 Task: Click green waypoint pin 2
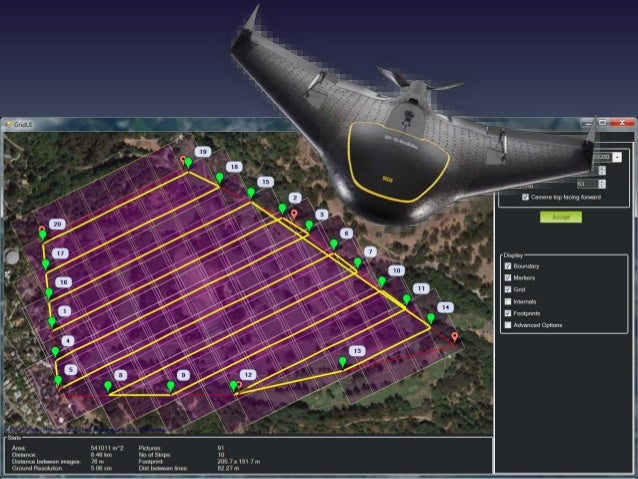(x=282, y=209)
